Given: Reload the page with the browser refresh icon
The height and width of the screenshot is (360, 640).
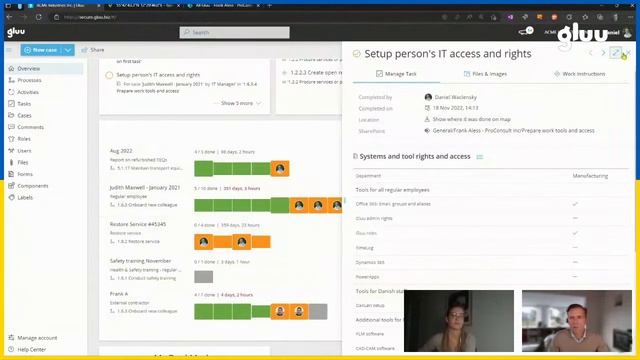Looking at the screenshot, I should 39,17.
